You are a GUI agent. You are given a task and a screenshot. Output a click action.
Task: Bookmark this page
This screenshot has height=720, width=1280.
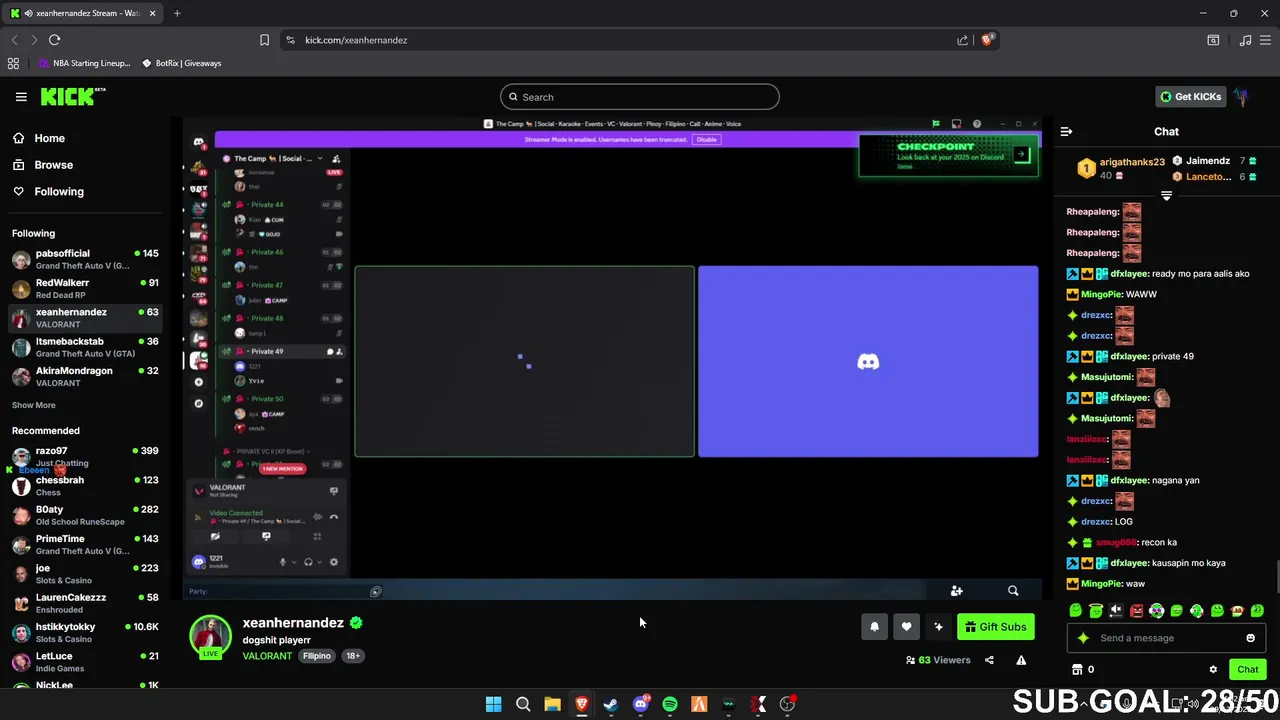click(x=264, y=40)
